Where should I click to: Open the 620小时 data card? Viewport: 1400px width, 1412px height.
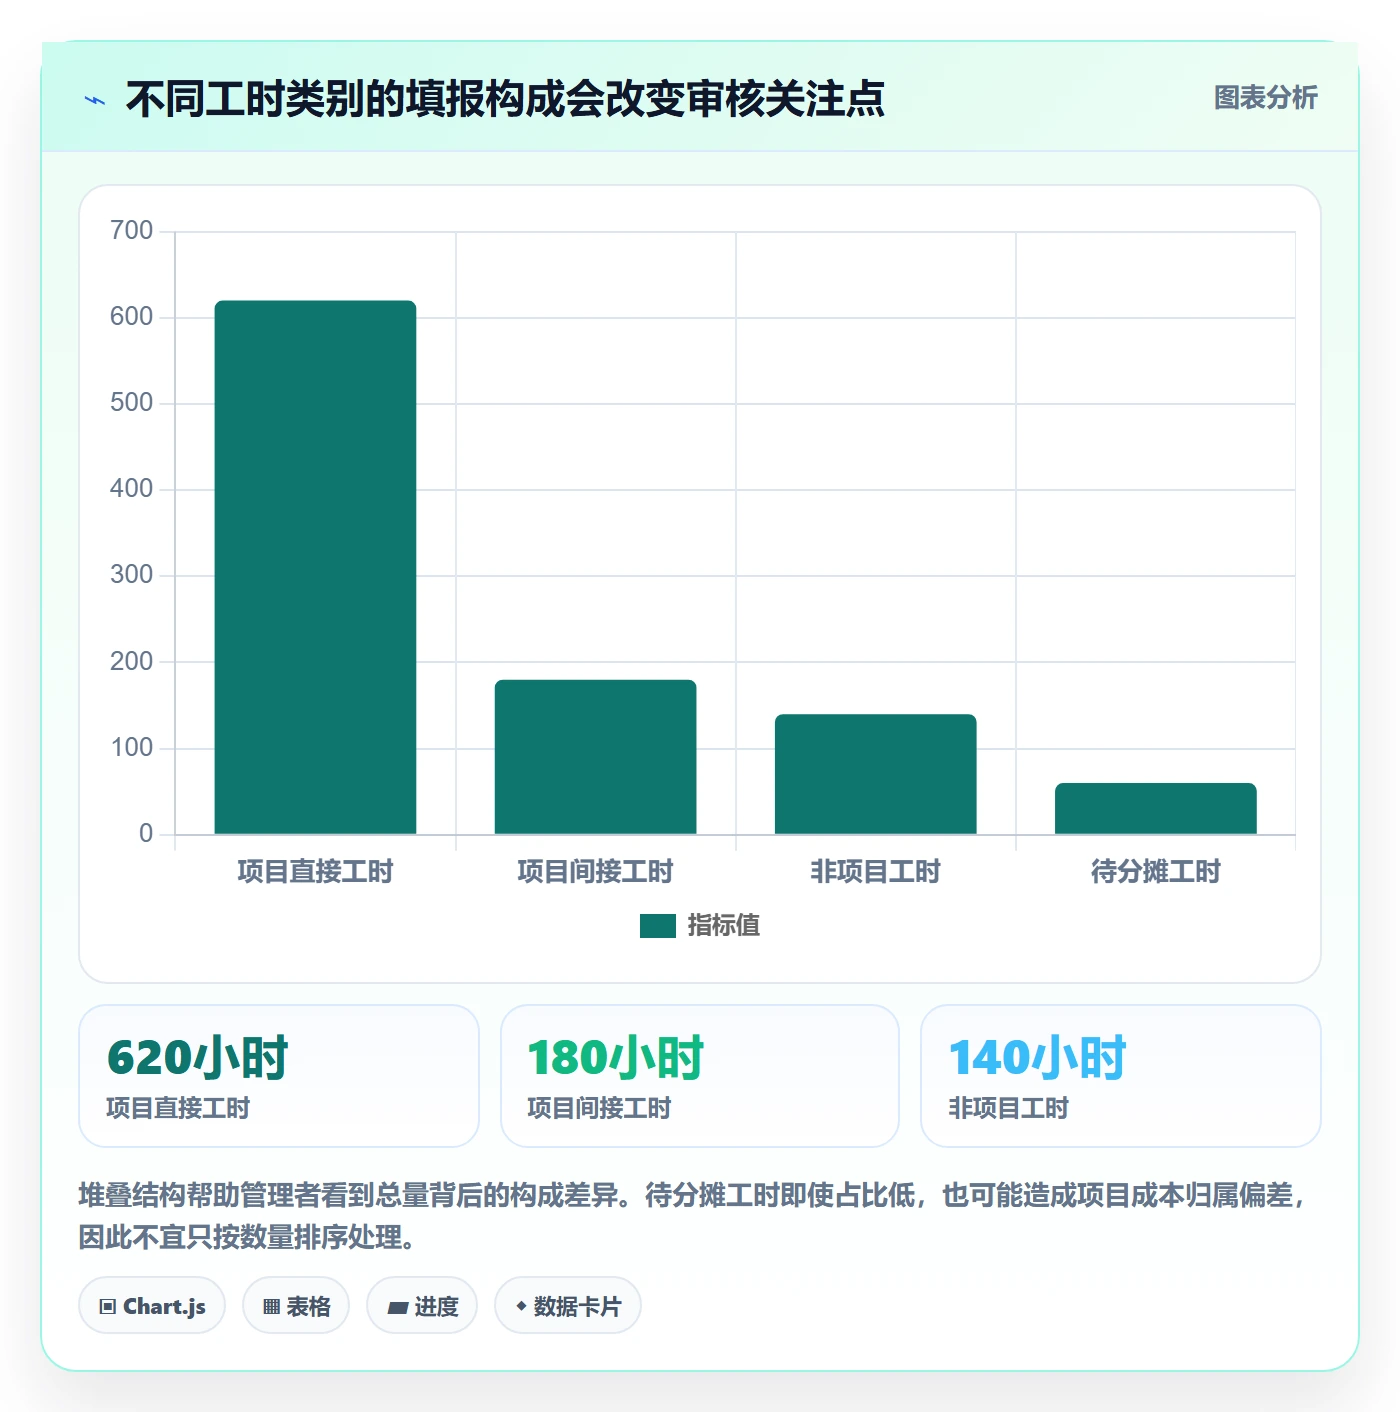(279, 1076)
